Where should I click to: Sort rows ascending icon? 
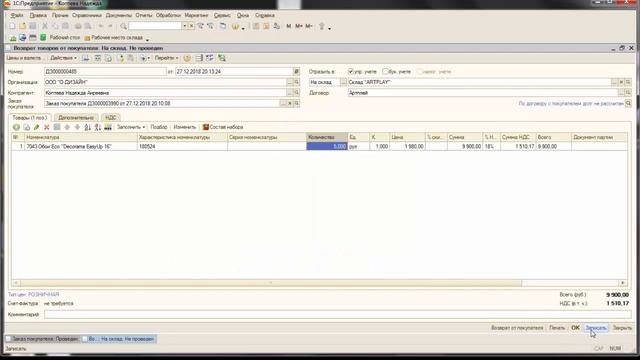(87, 127)
